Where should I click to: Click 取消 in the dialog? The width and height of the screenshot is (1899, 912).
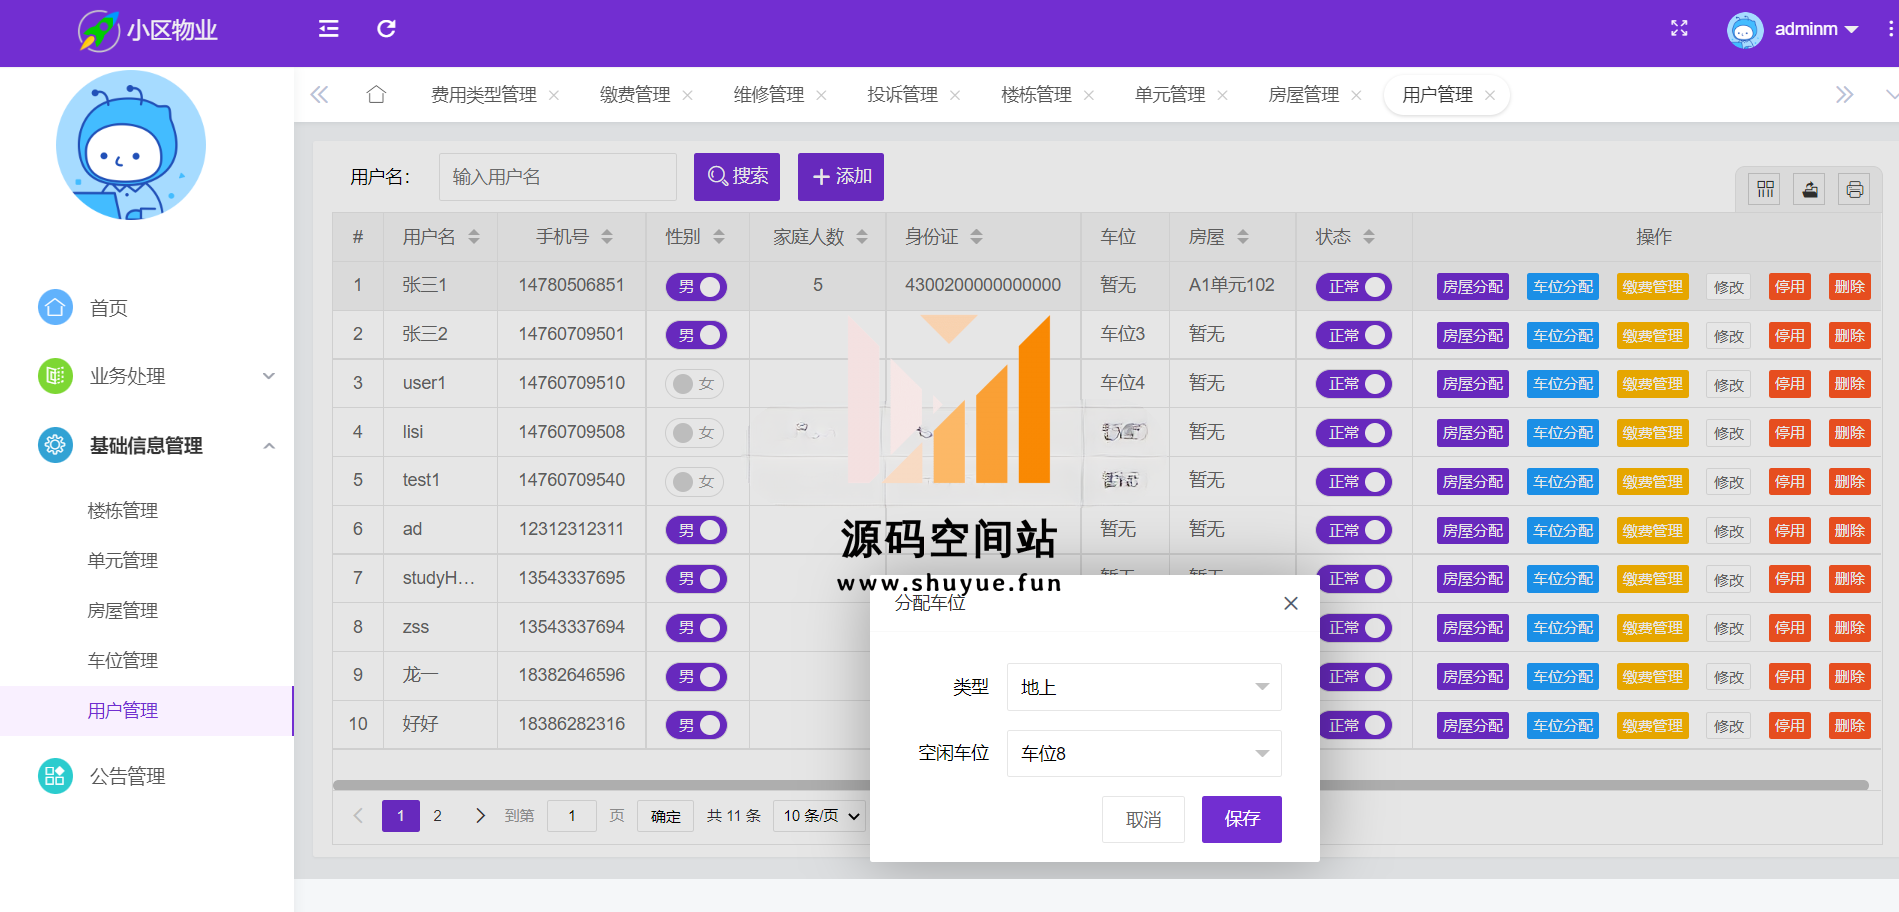(x=1144, y=819)
